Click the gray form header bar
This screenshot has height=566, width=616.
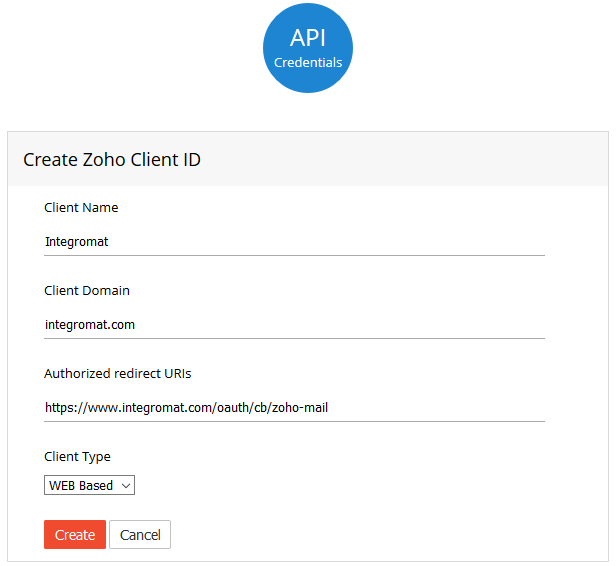tap(308, 159)
